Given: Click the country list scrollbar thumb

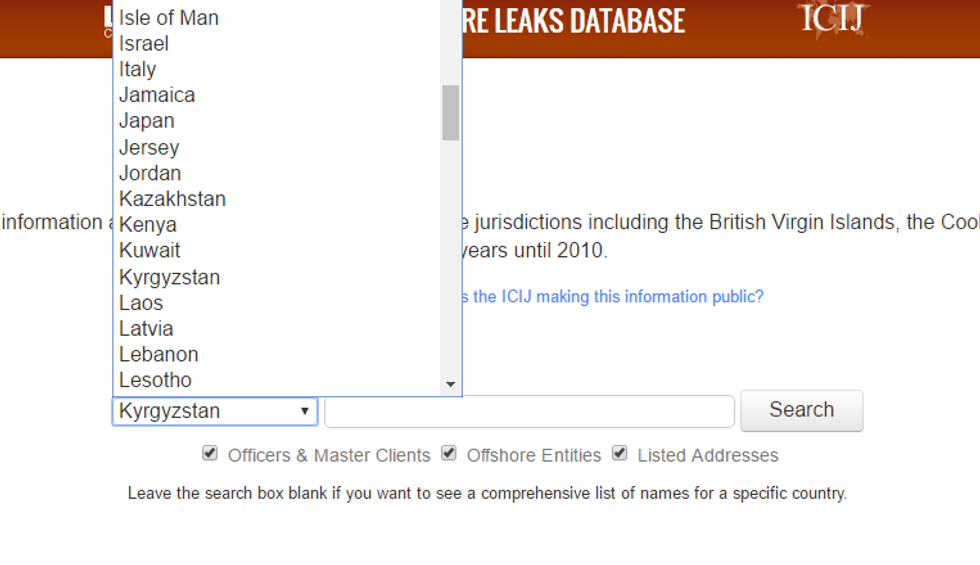Looking at the screenshot, I should tap(450, 112).
